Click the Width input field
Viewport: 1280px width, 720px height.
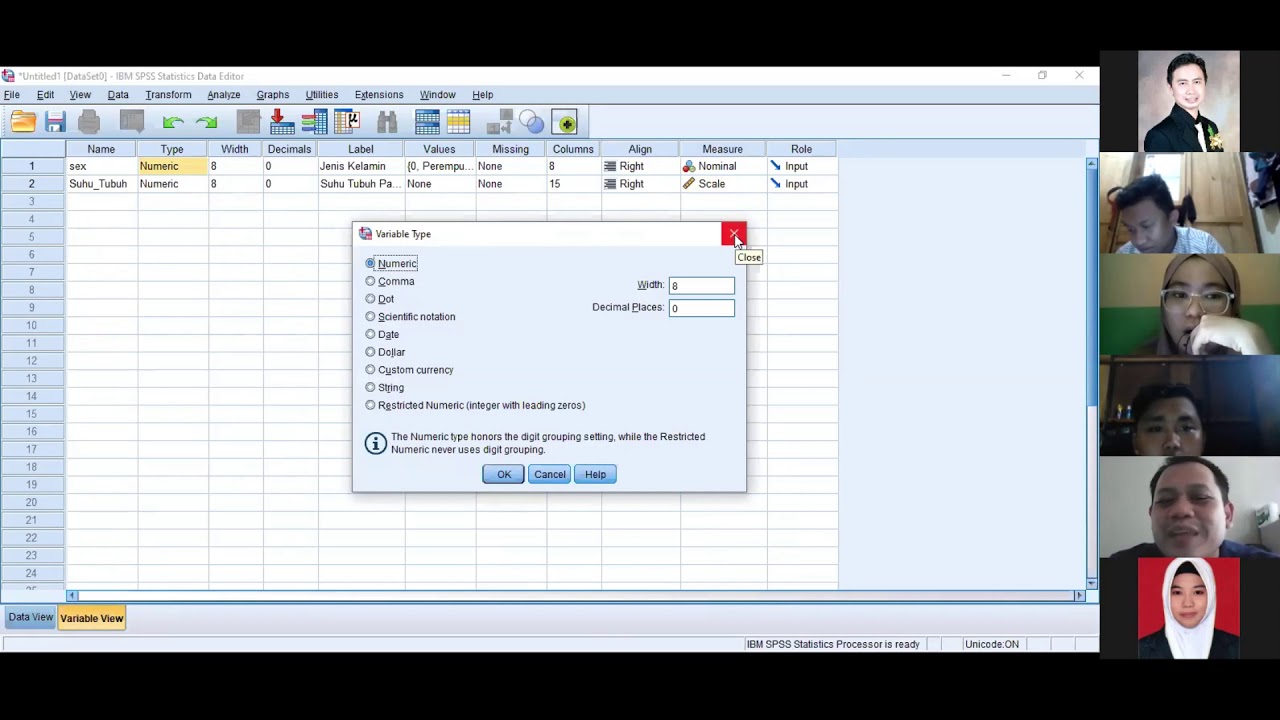point(701,286)
